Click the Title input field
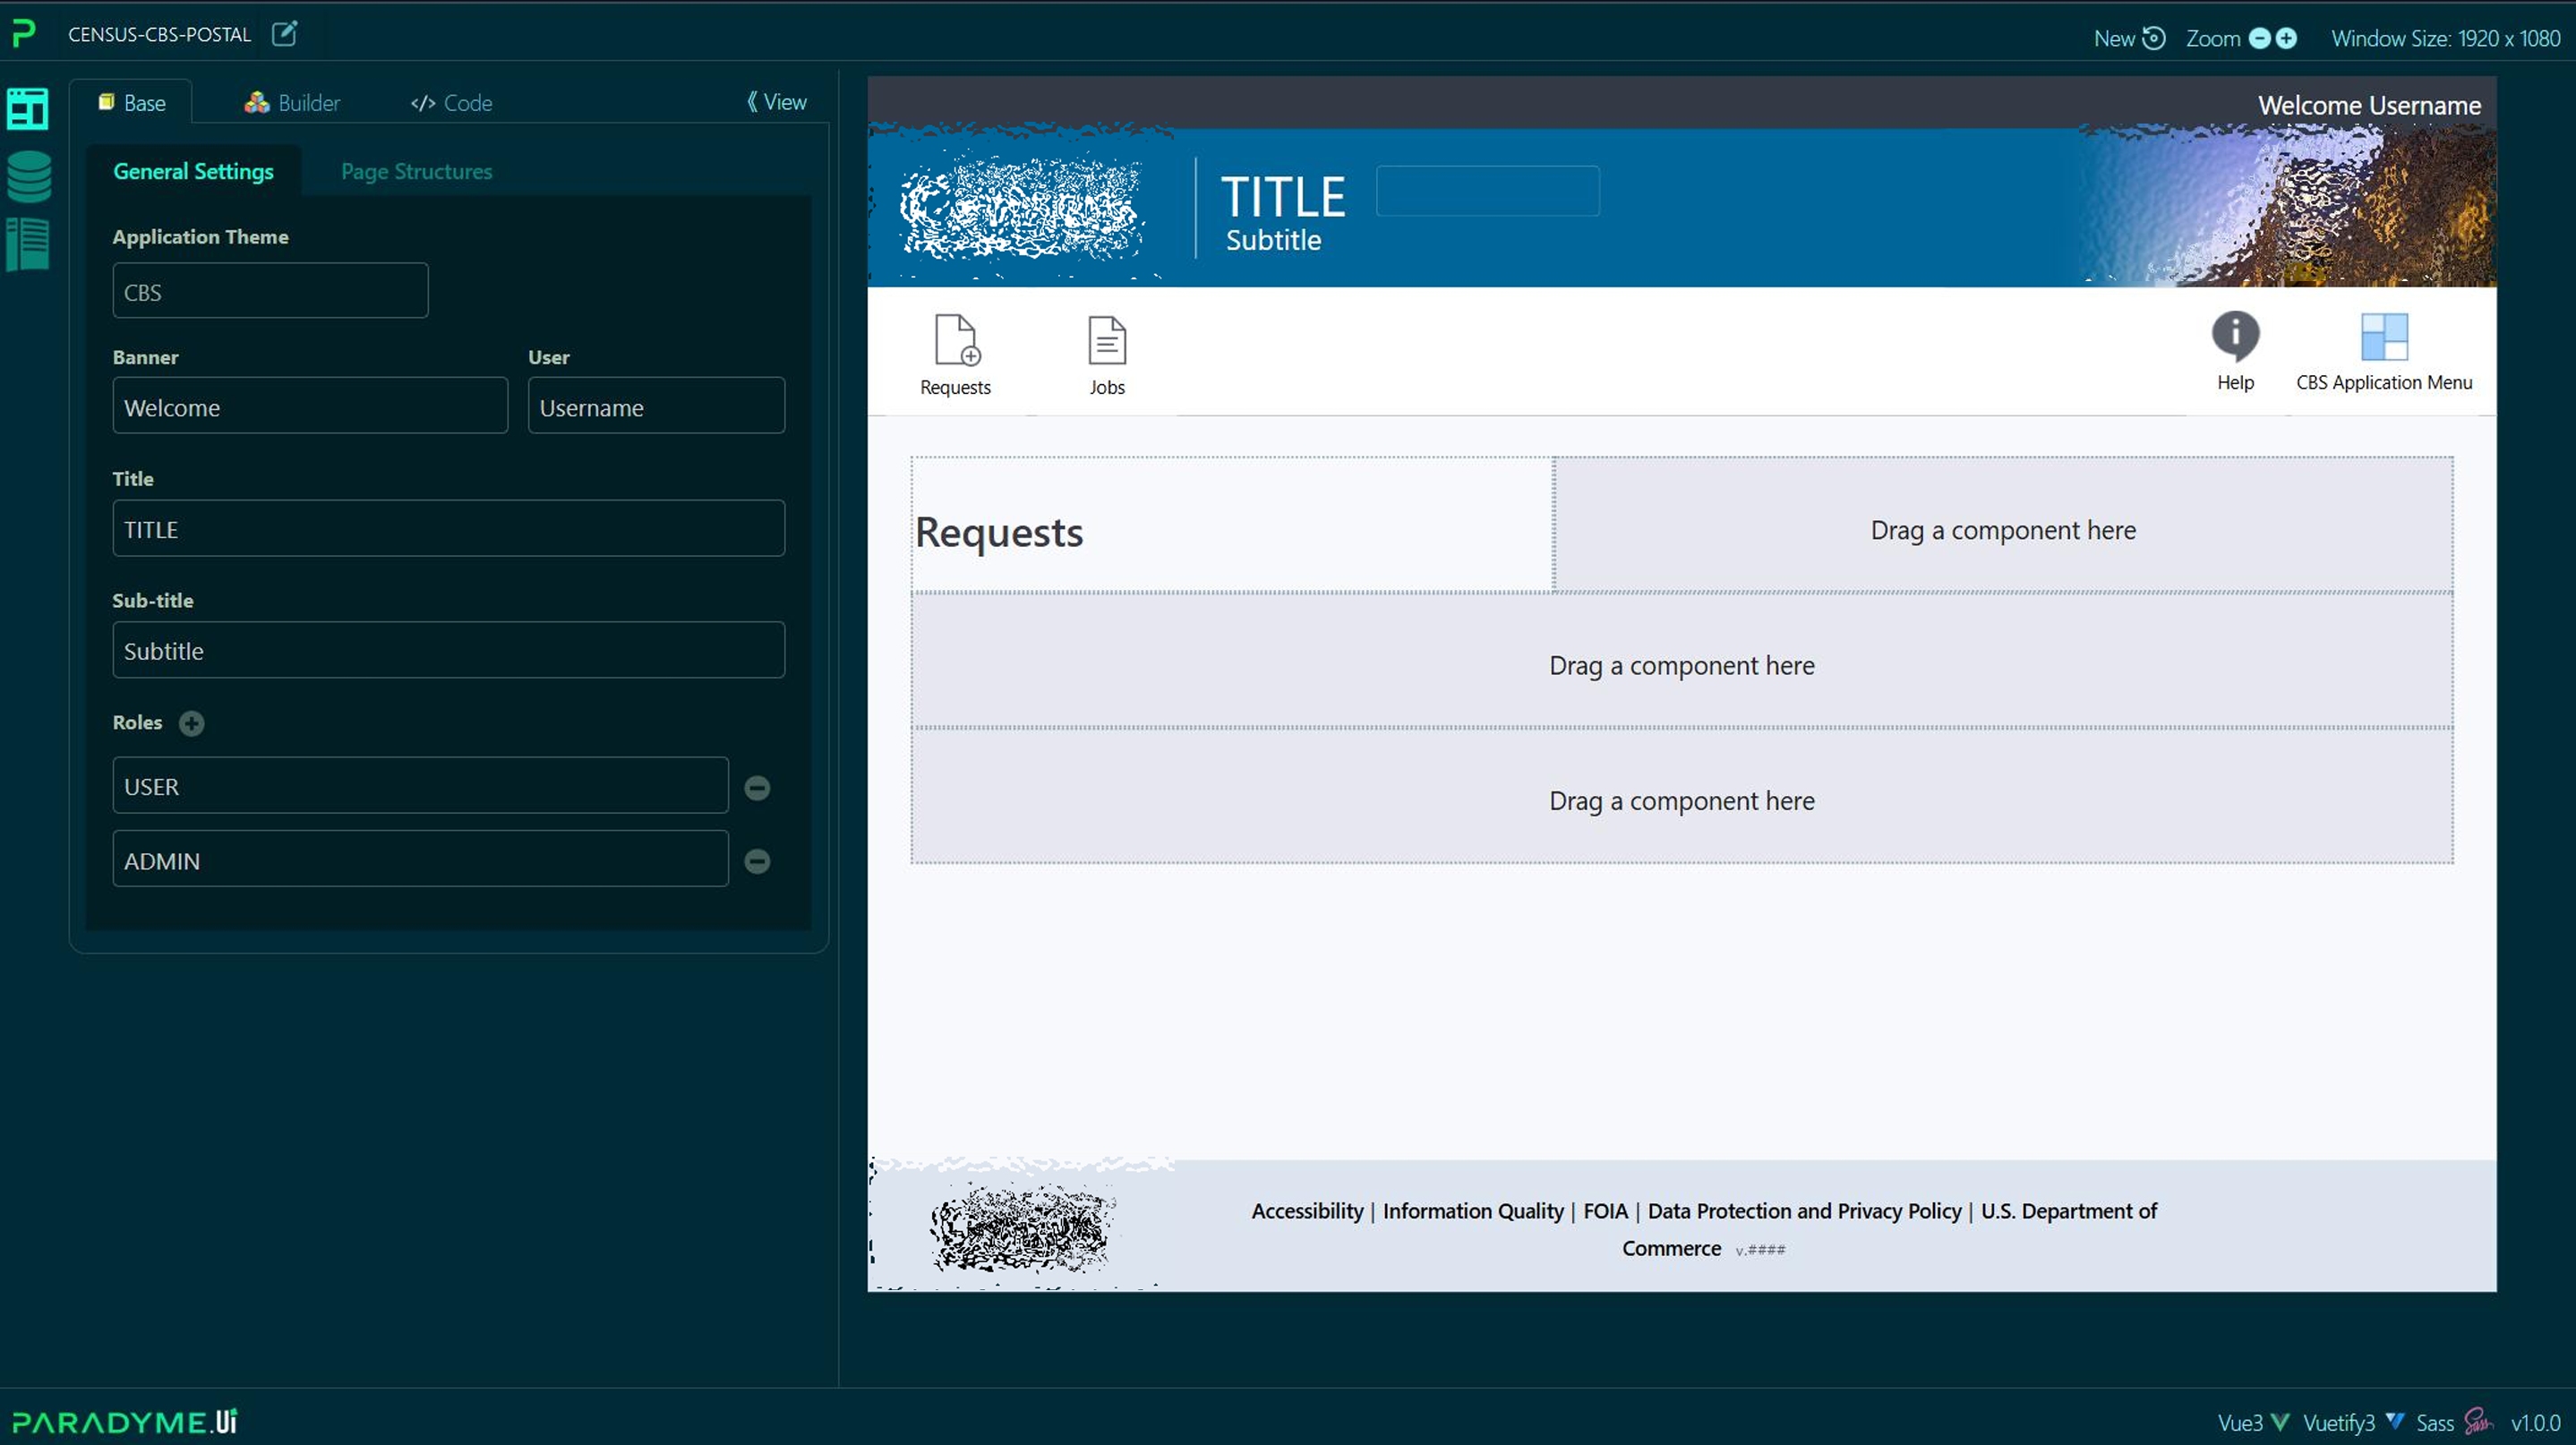 tap(448, 528)
